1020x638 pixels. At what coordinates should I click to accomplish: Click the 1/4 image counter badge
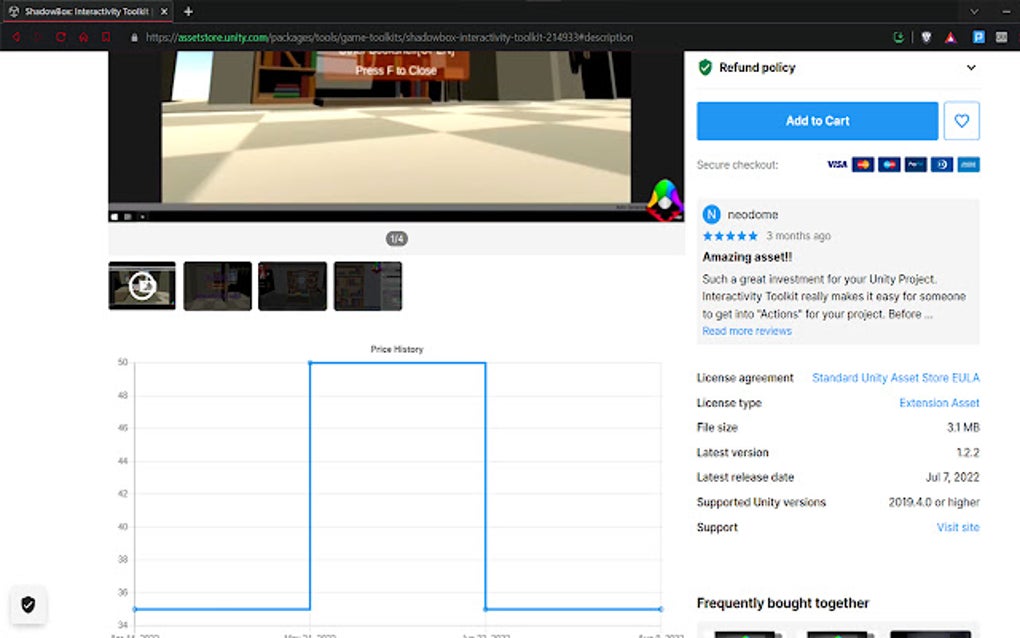pyautogui.click(x=396, y=239)
